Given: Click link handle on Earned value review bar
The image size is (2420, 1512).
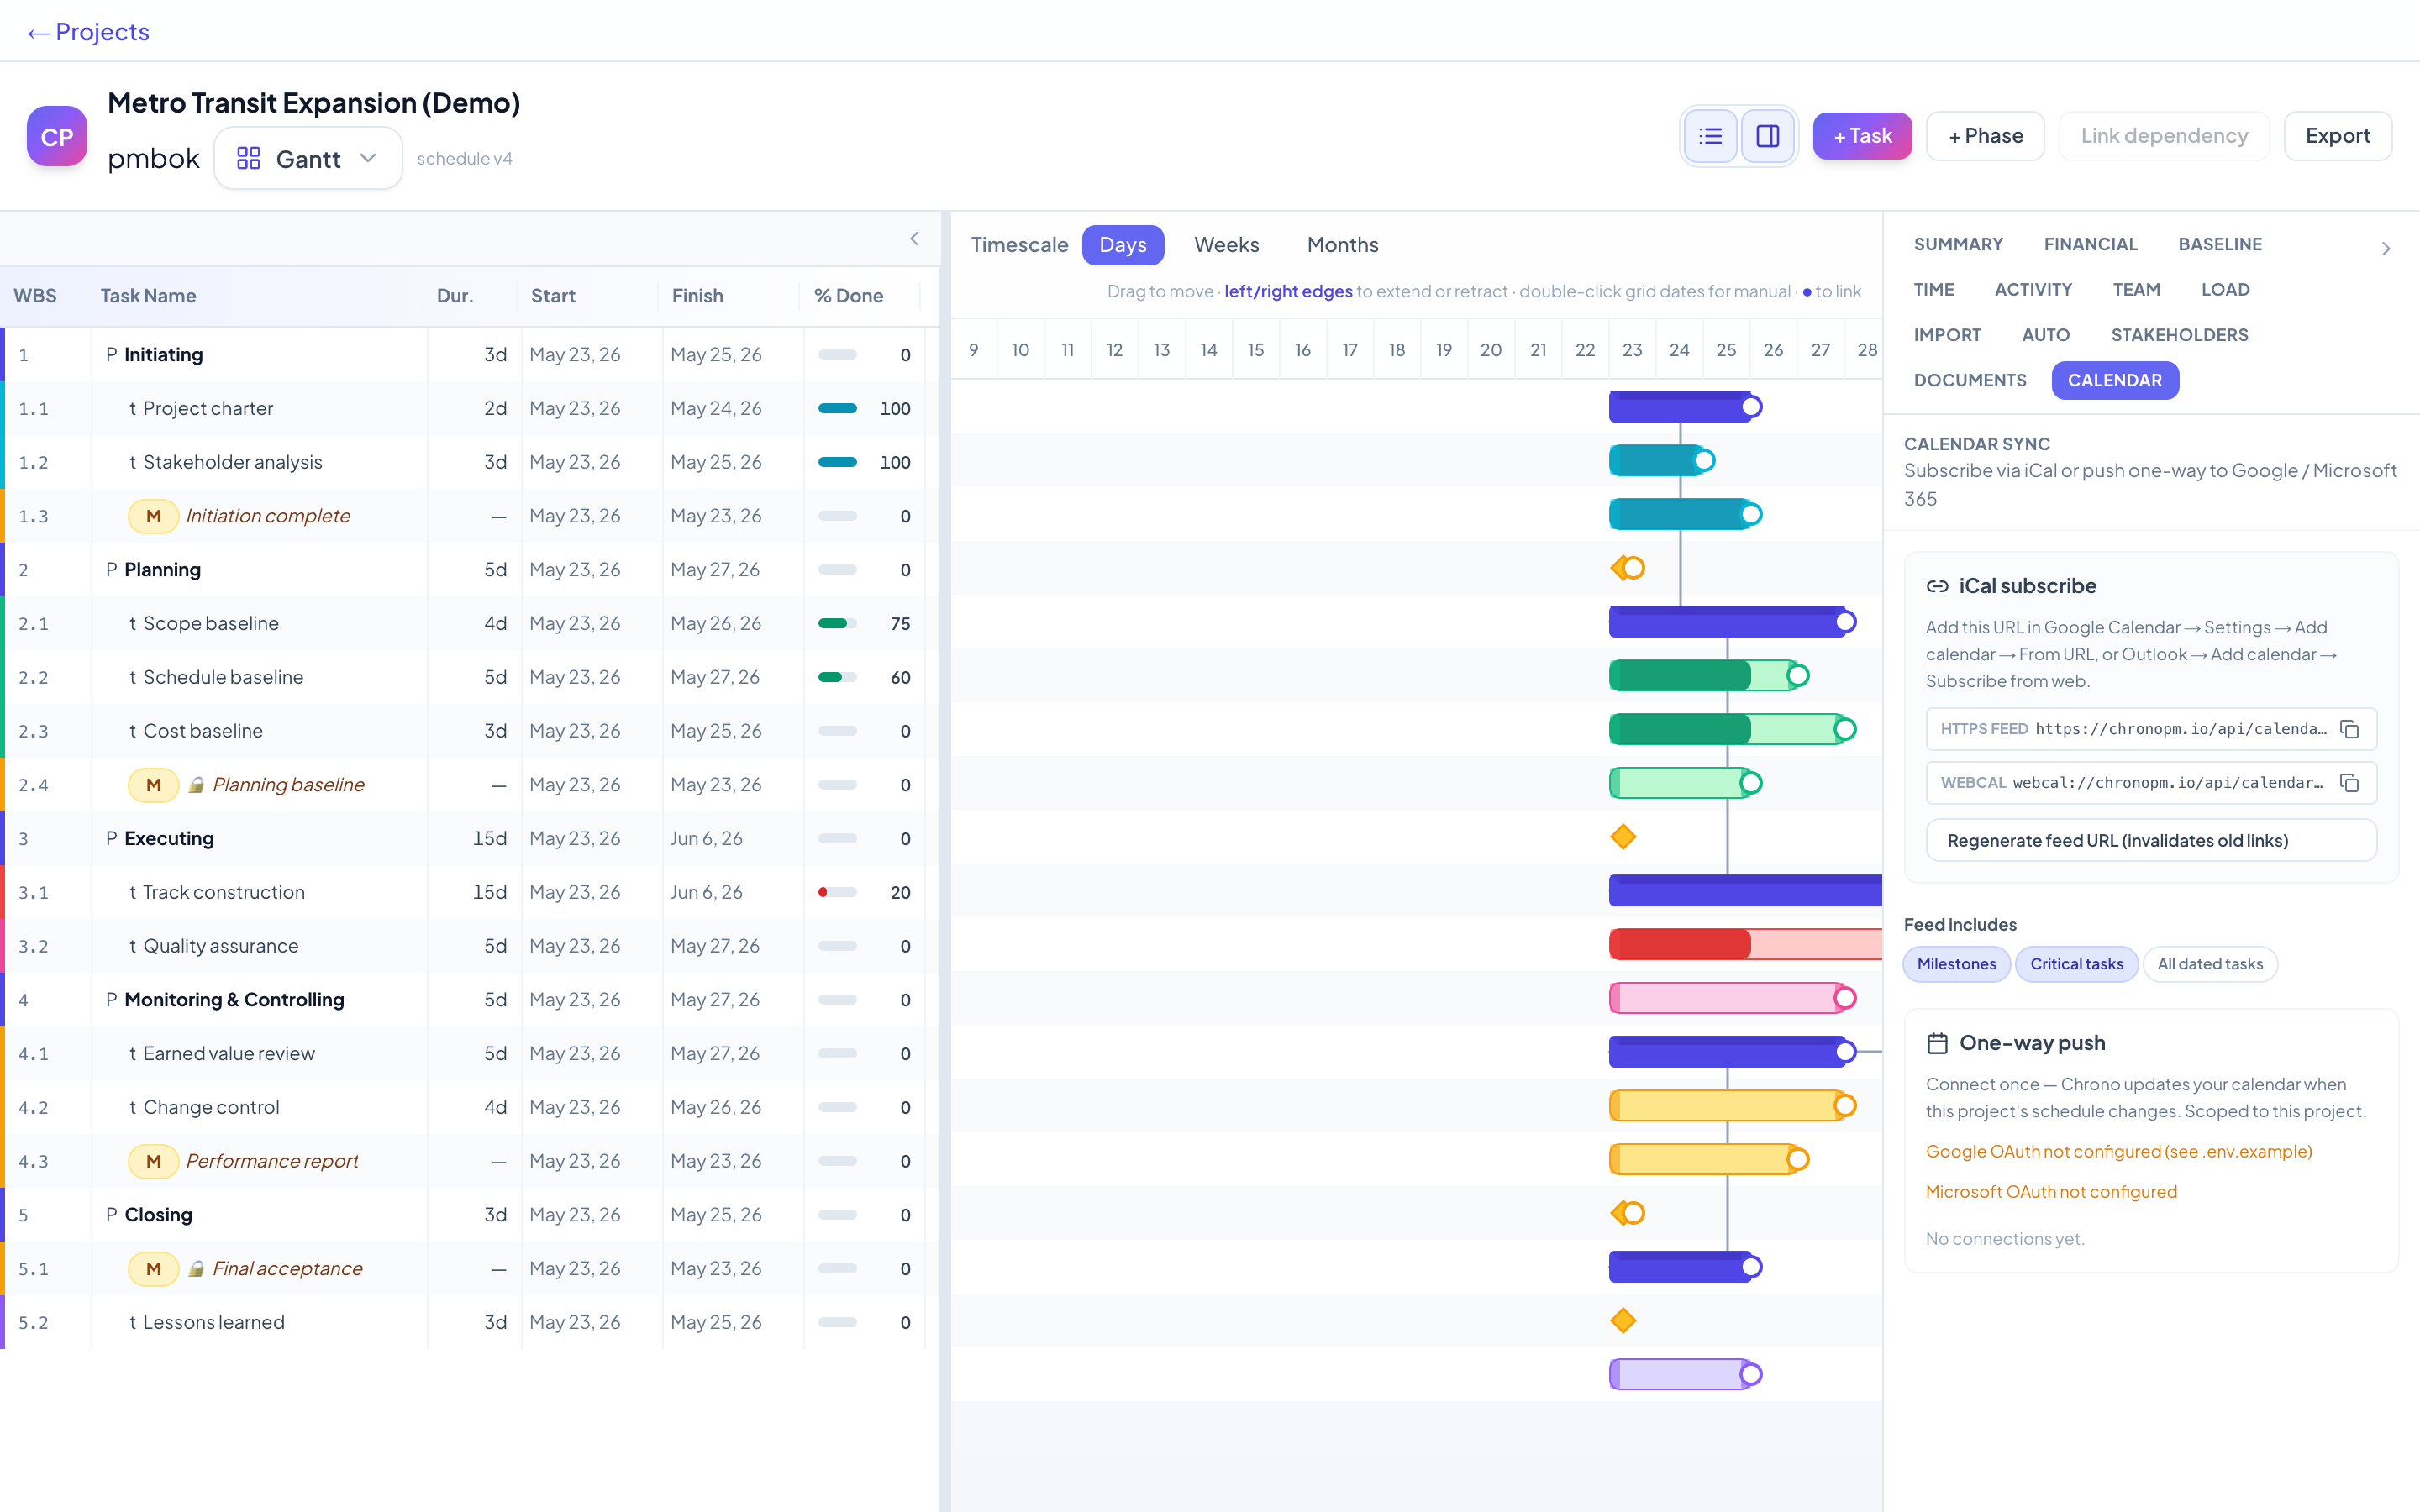Looking at the screenshot, I should tap(1845, 1106).
